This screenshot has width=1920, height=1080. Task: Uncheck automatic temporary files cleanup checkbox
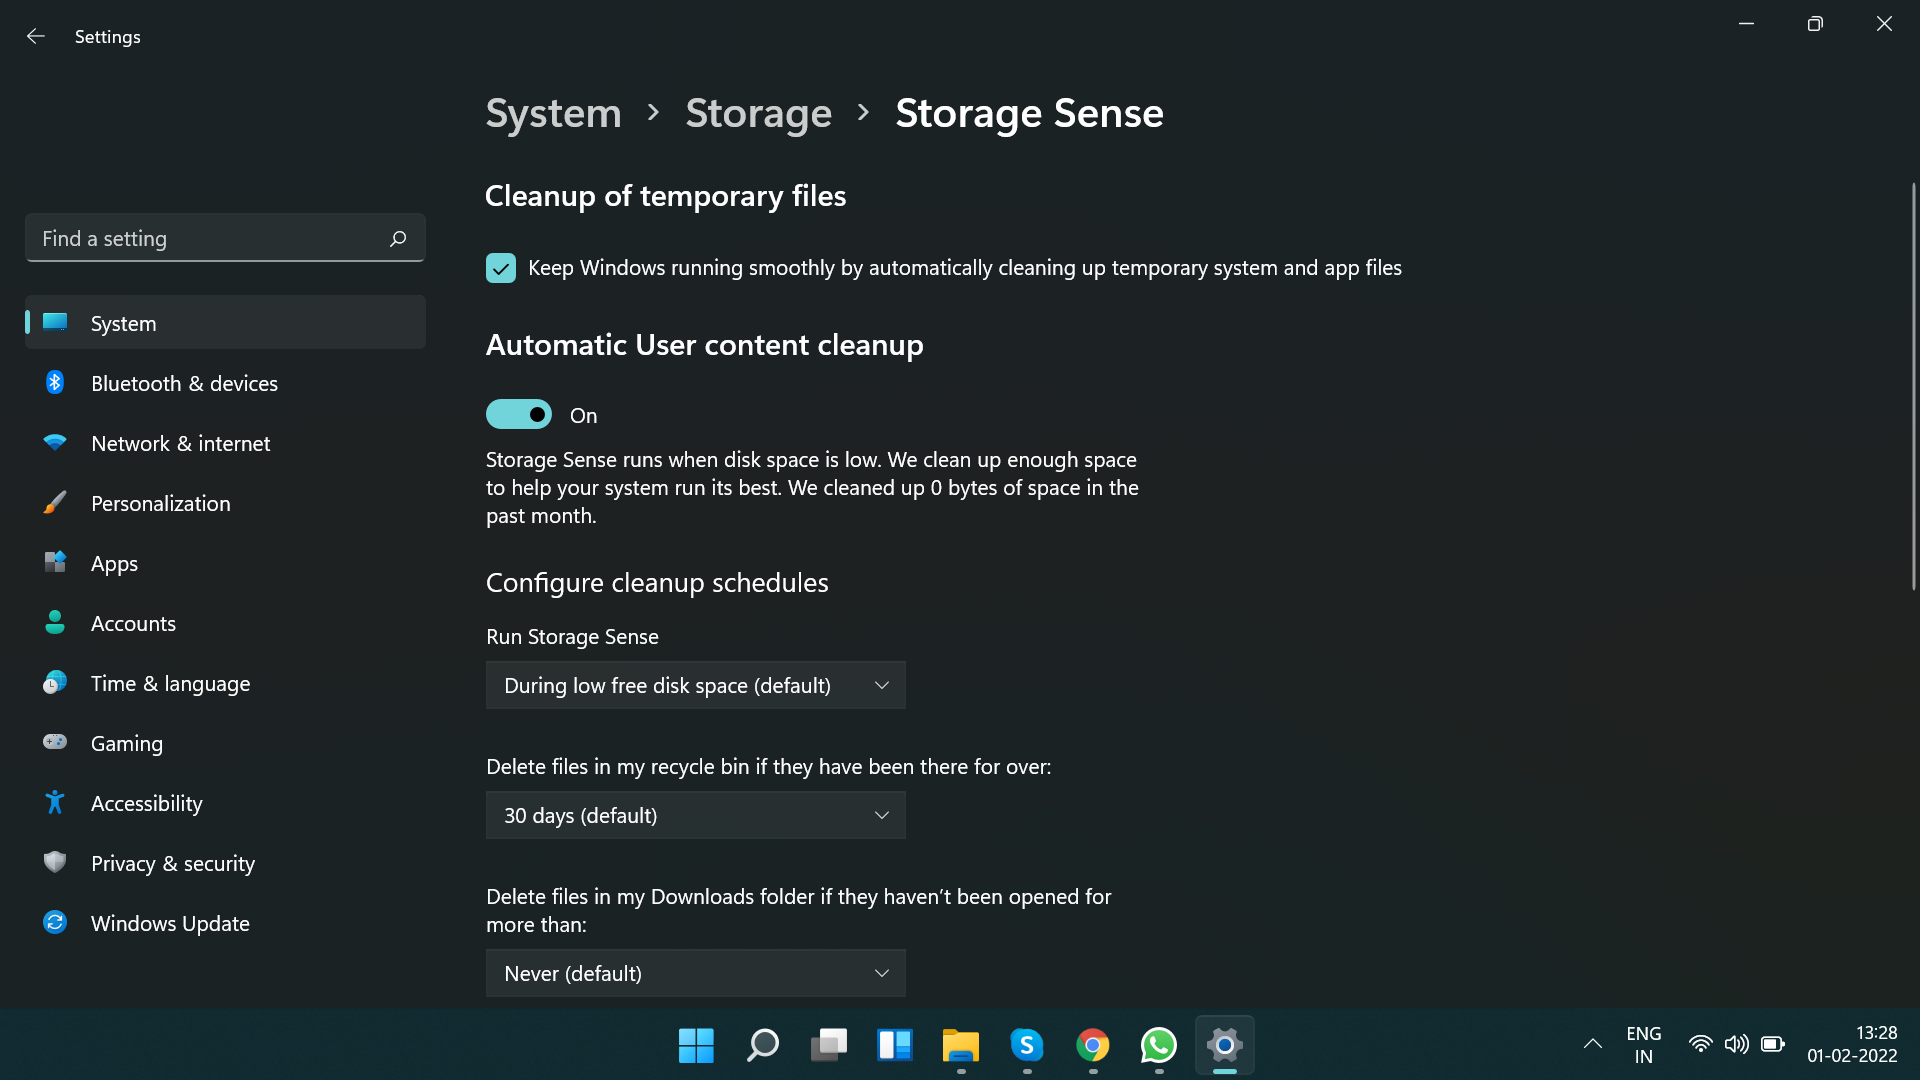click(501, 268)
